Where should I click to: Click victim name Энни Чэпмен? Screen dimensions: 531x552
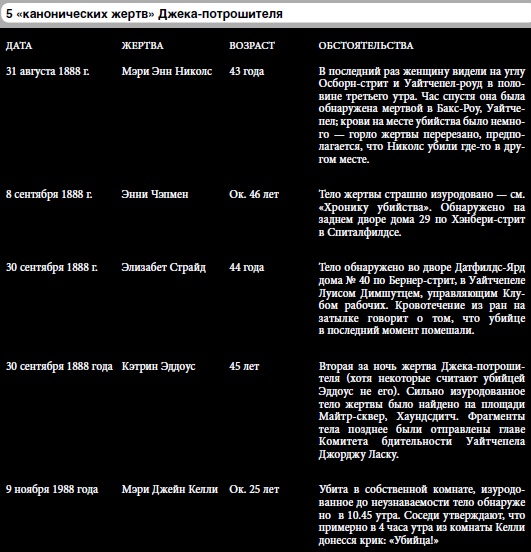click(x=155, y=194)
